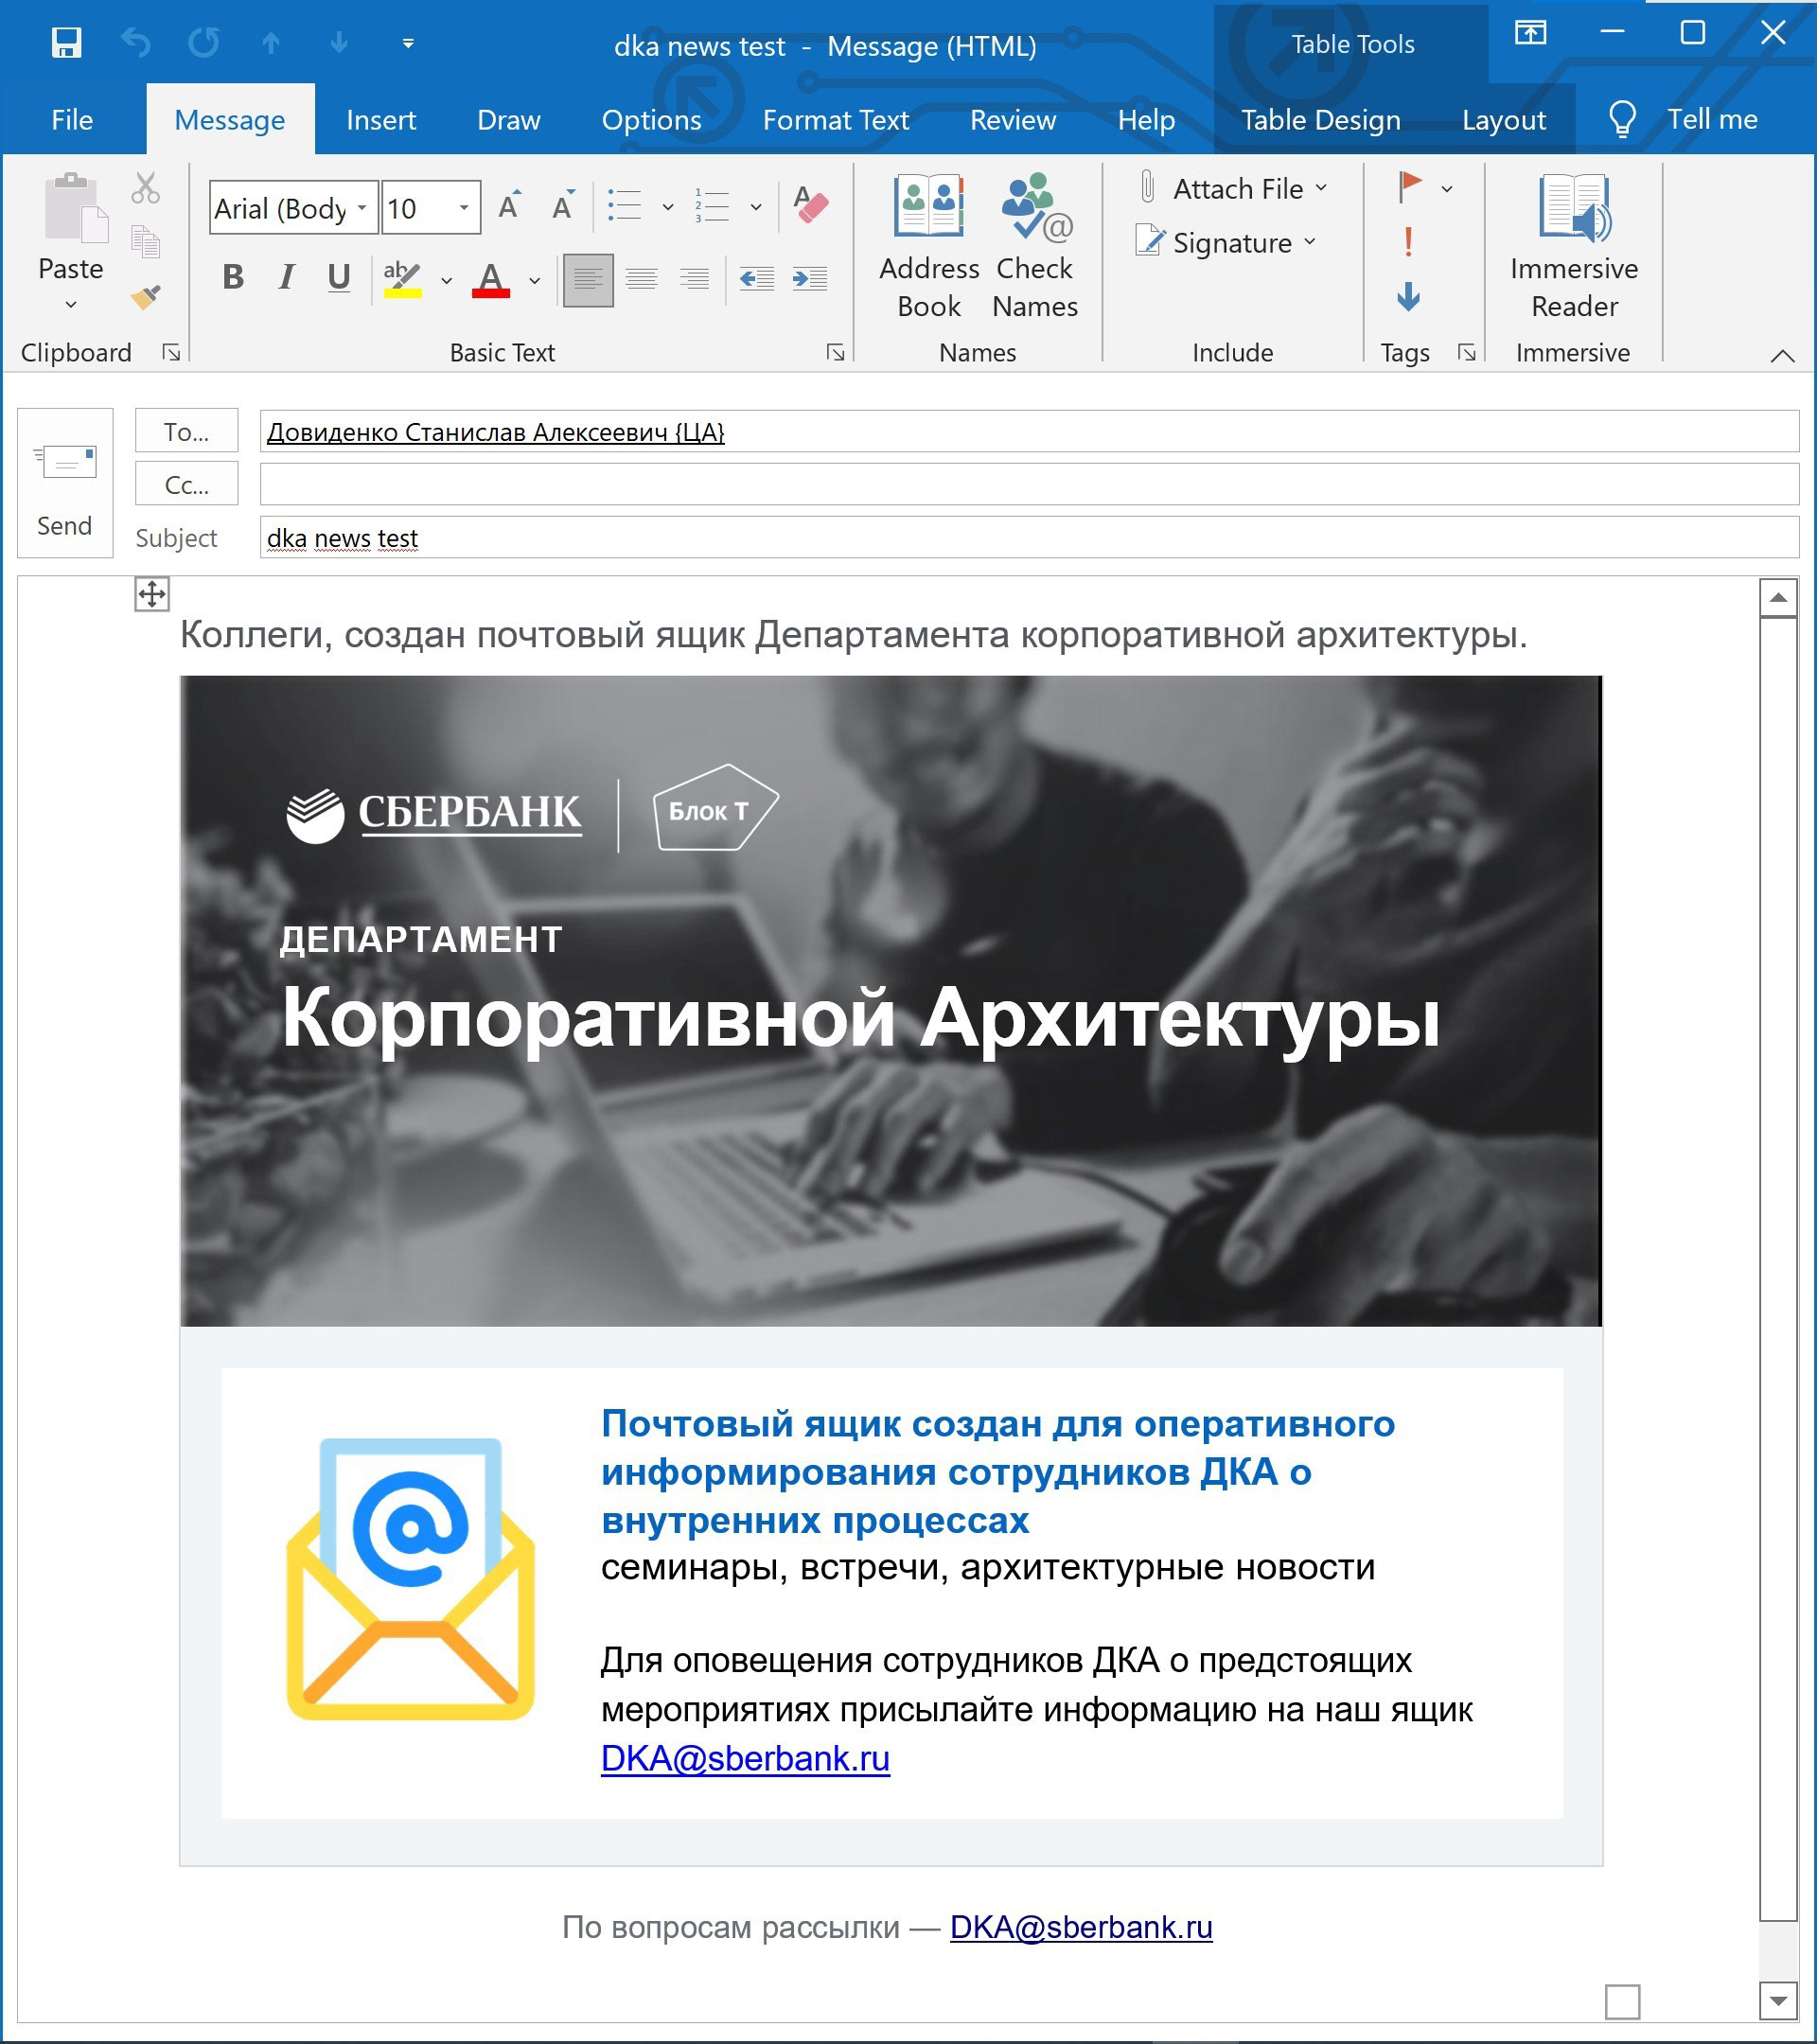
Task: Toggle Bold formatting
Action: coord(233,277)
